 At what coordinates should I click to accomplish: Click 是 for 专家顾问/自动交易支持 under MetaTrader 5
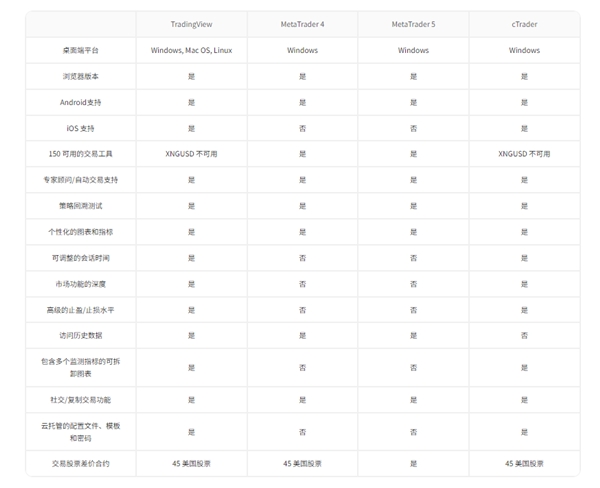pos(413,180)
